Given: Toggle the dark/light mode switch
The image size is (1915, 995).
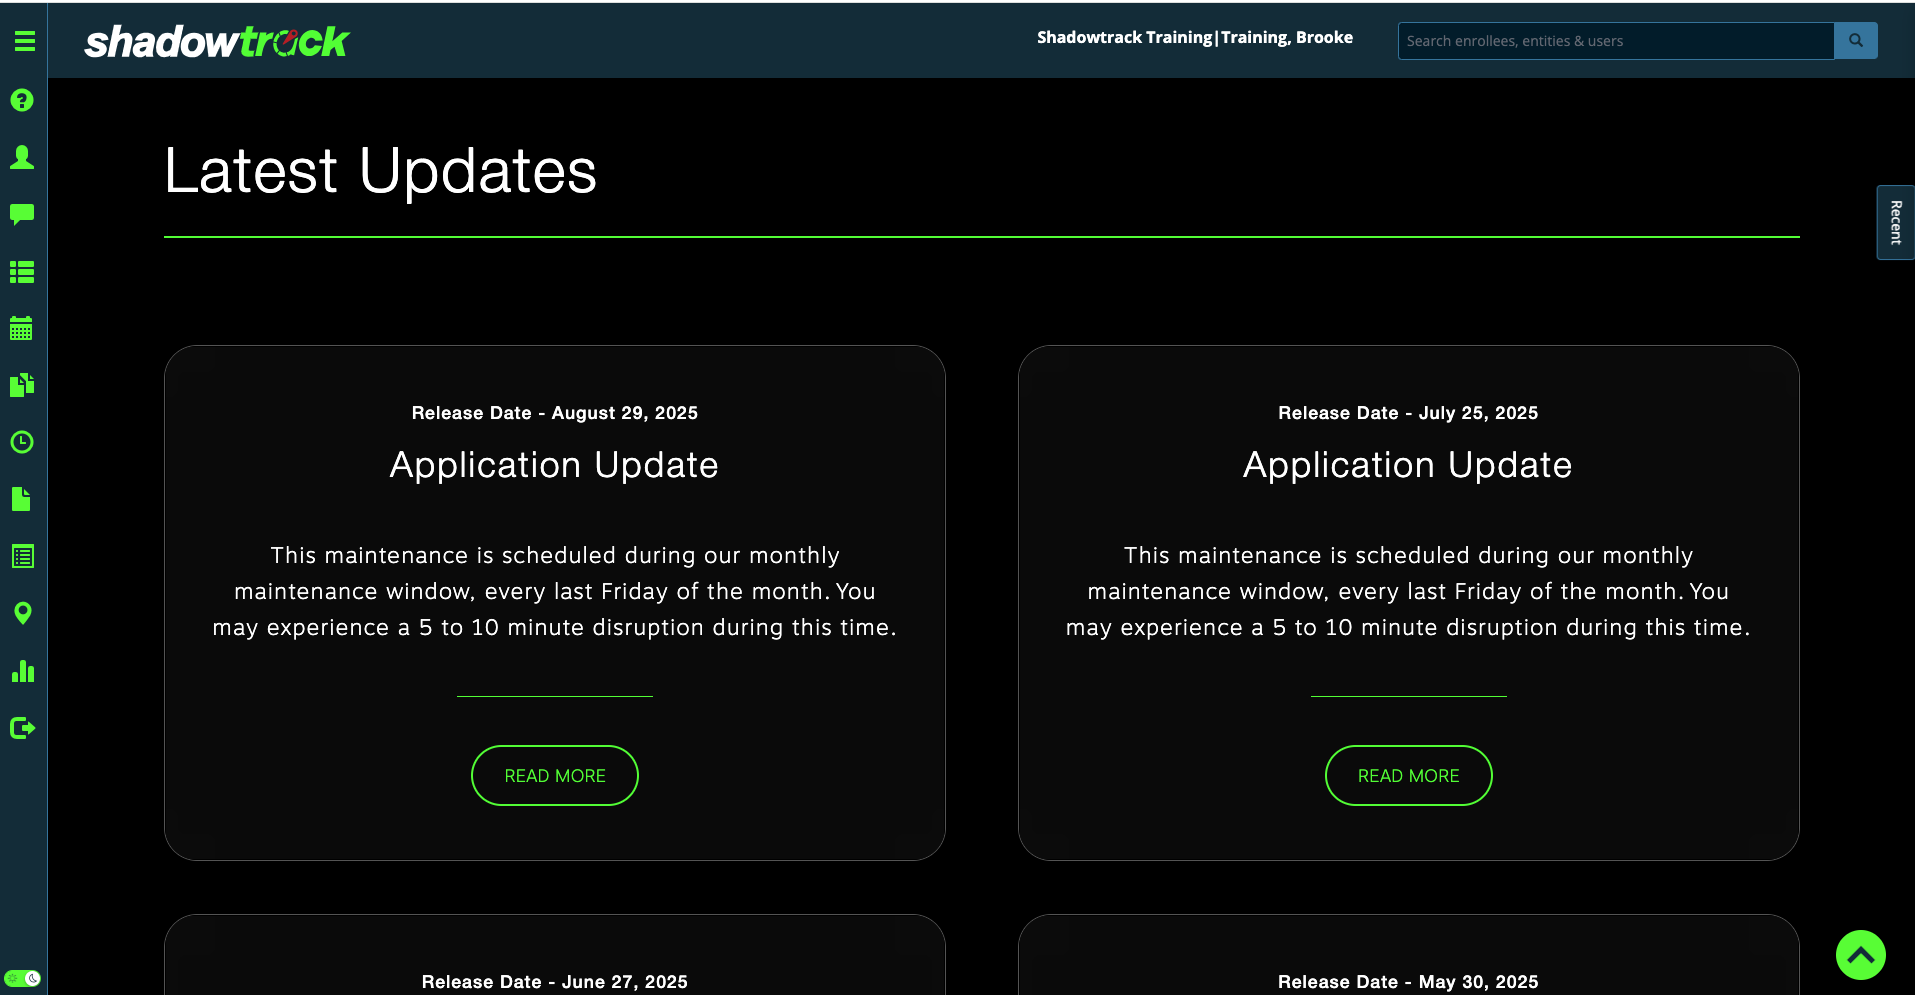Looking at the screenshot, I should (x=22, y=978).
